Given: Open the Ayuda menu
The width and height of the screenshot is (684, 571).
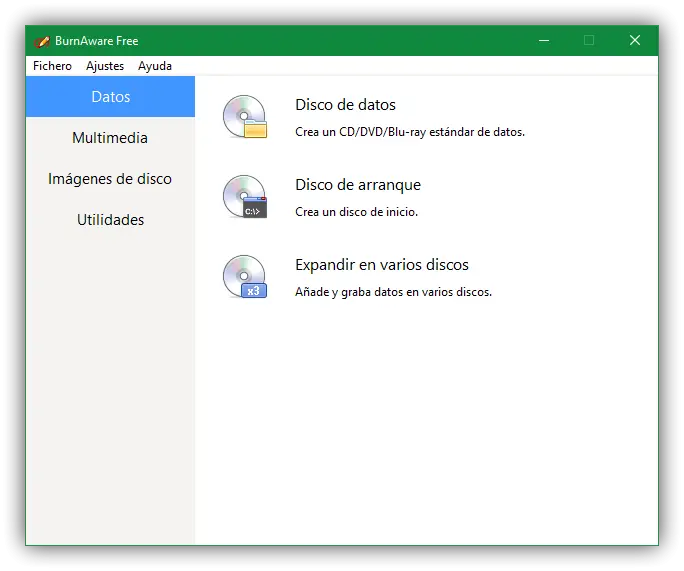Looking at the screenshot, I should click(155, 66).
